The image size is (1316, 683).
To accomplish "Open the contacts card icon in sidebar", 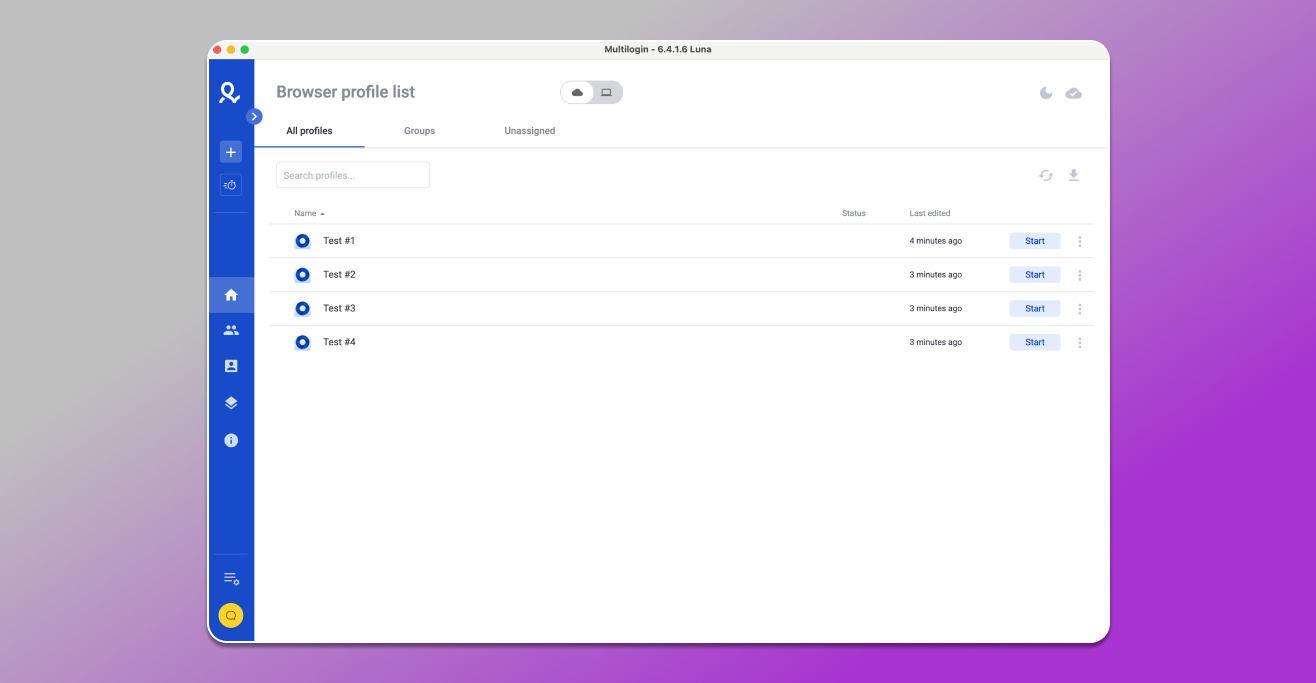I will (x=231, y=365).
